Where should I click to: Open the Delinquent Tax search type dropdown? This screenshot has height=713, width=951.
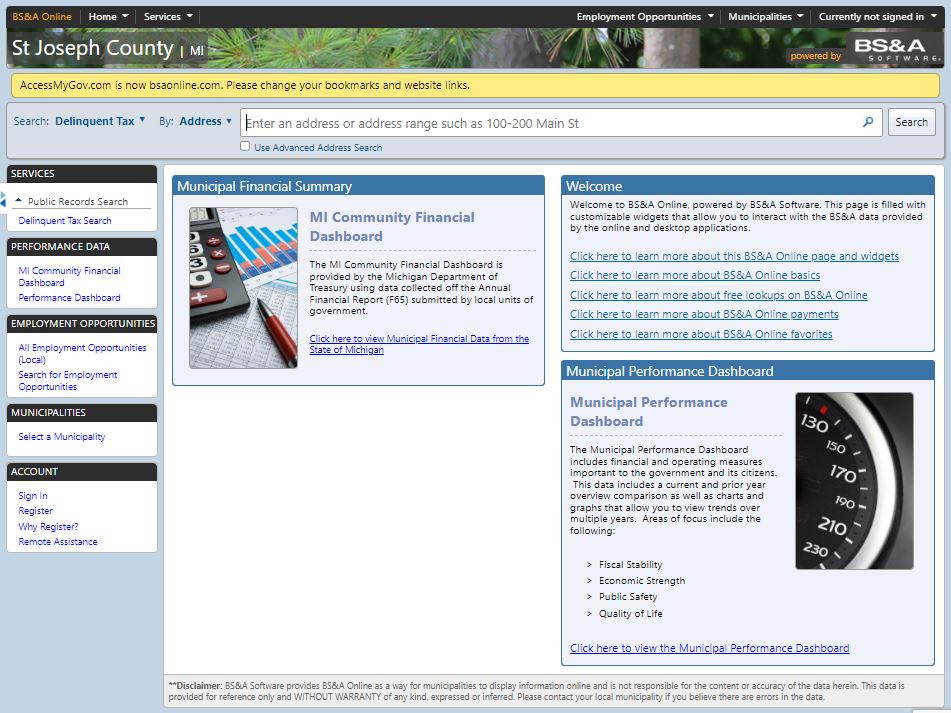pos(100,121)
